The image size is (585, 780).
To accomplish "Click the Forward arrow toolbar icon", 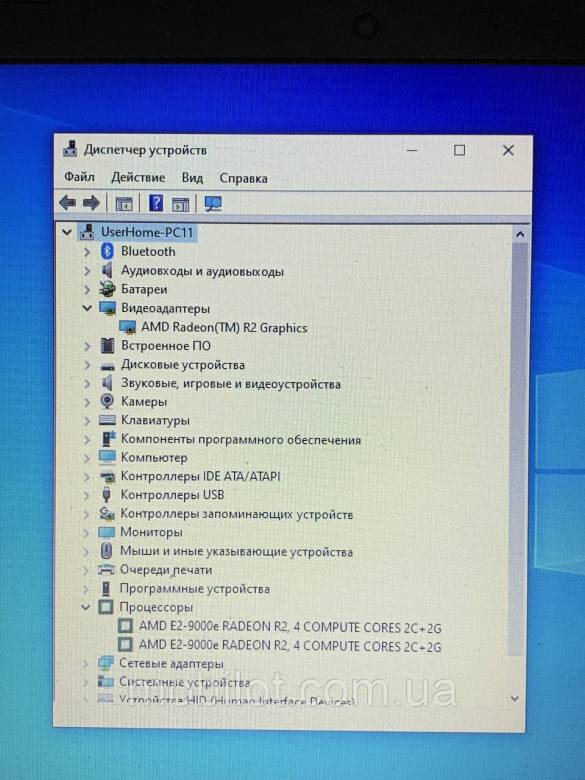I will click(x=92, y=203).
